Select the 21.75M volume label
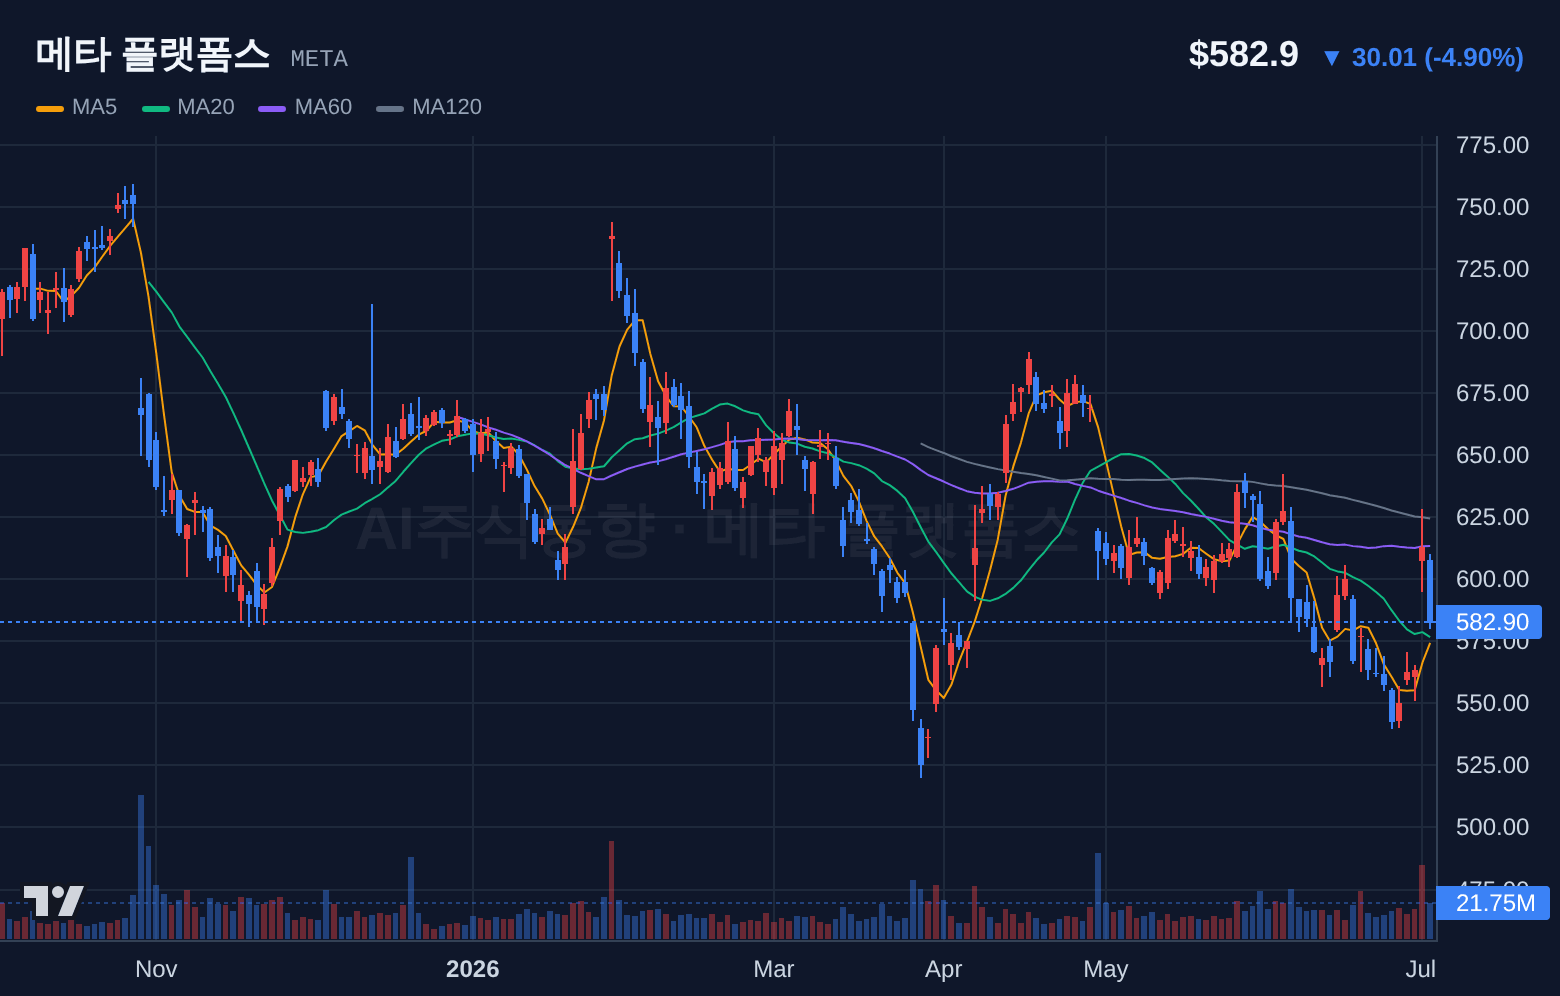This screenshot has height=996, width=1560. (x=1492, y=903)
